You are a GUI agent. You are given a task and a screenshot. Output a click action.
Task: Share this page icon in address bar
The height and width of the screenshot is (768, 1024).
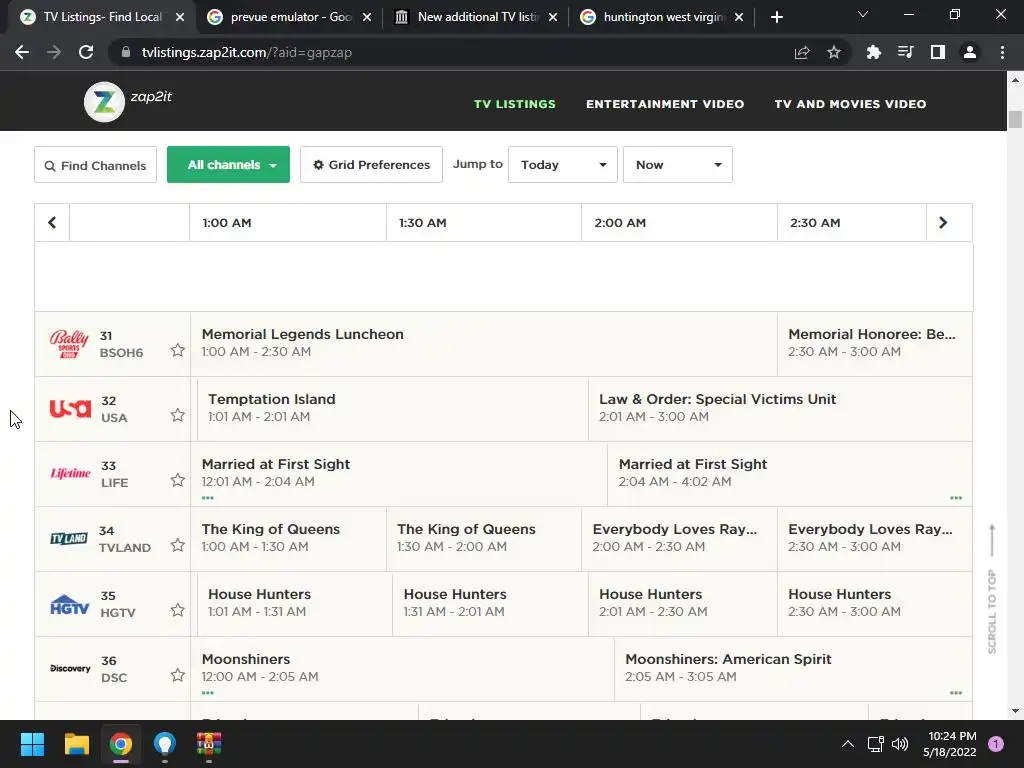(802, 52)
